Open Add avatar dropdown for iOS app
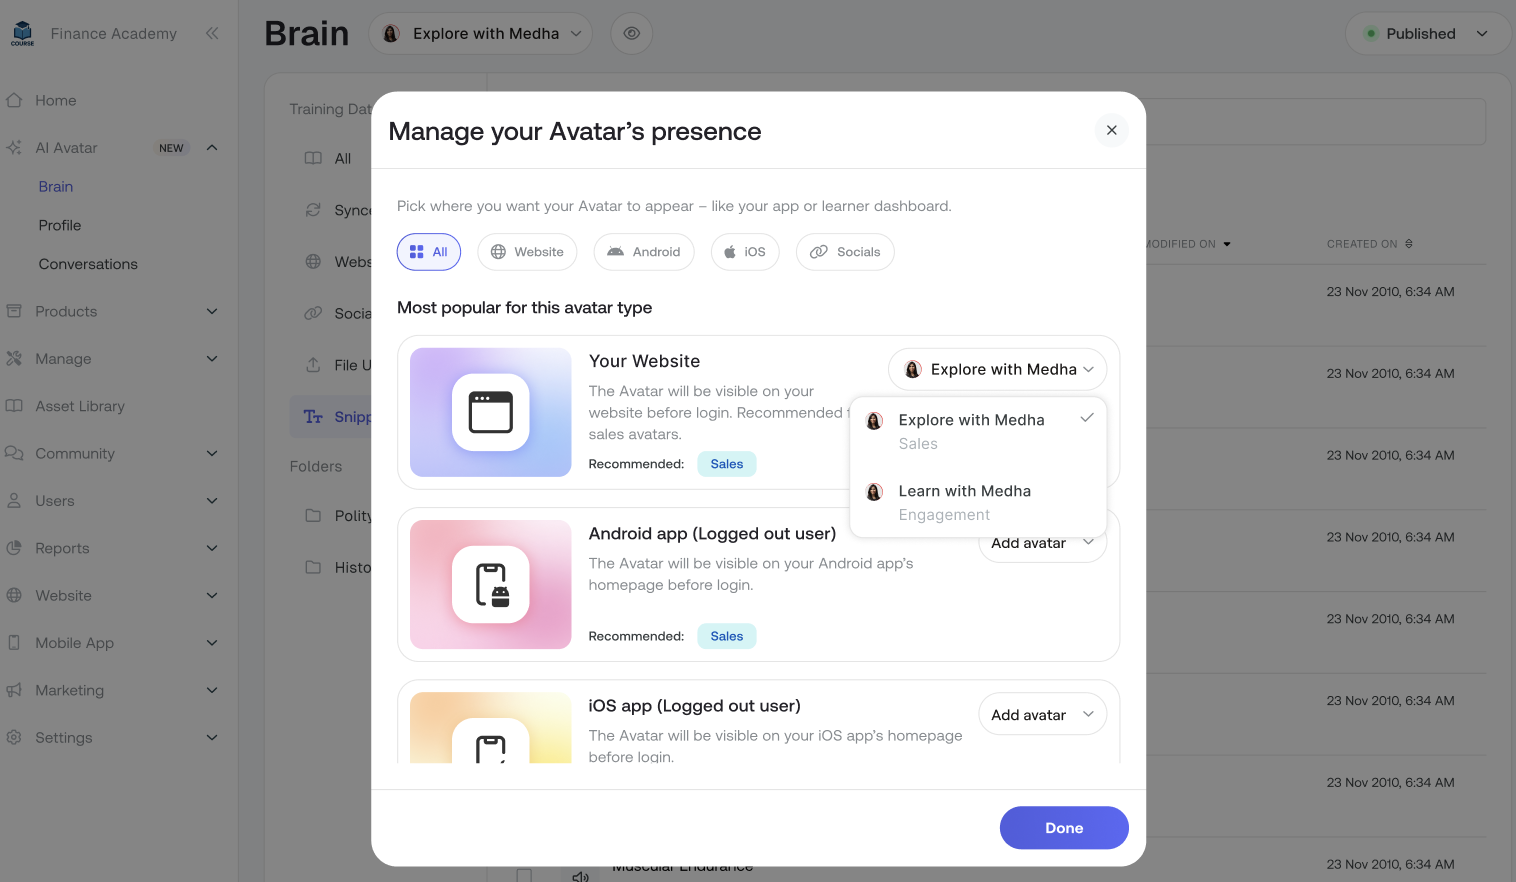The image size is (1516, 882). click(x=1042, y=715)
